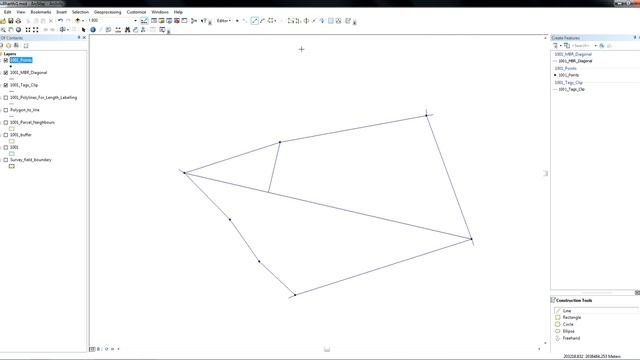Image resolution: width=640 pixels, height=360 pixels.
Task: Open the Add Data dropdown arrow
Action: 83,20
